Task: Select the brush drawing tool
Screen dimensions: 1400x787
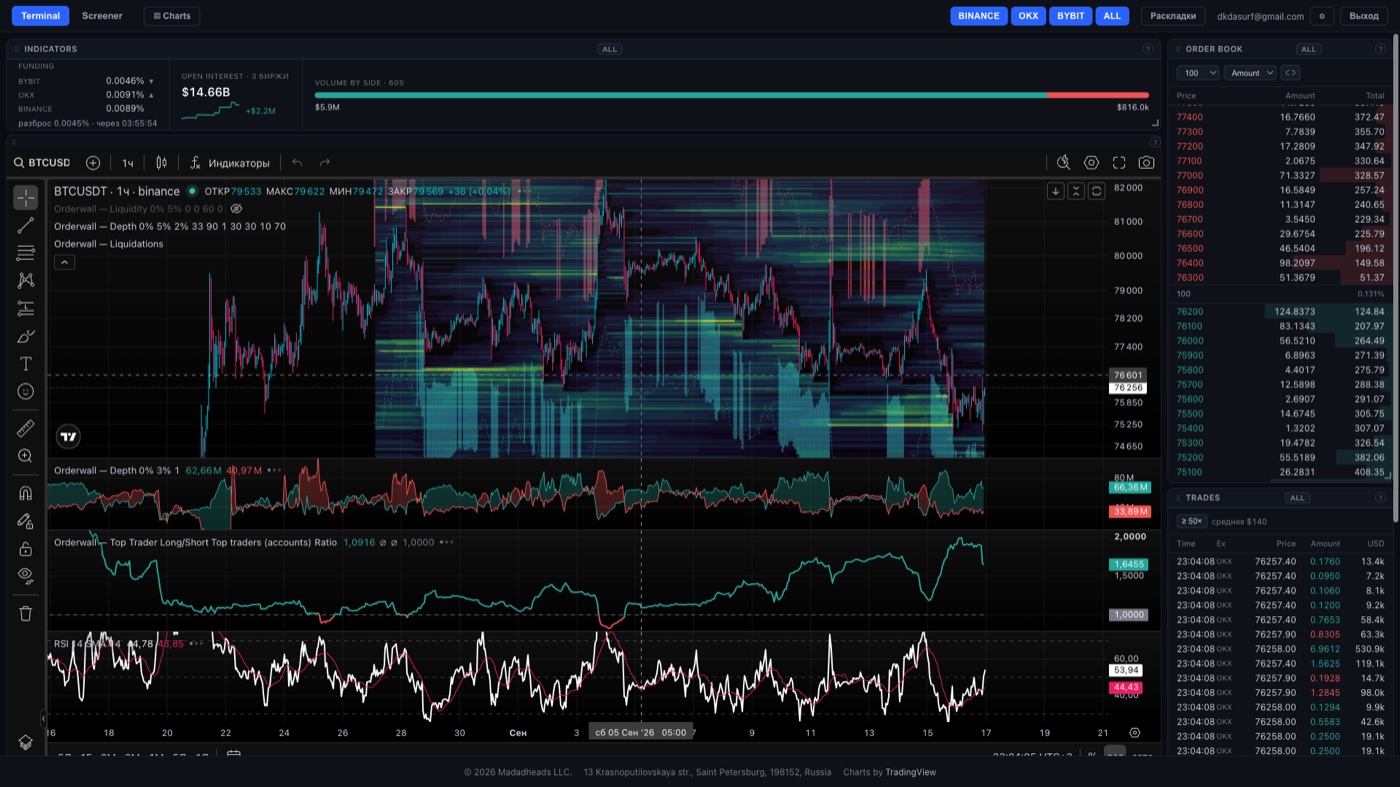Action: [x=26, y=336]
